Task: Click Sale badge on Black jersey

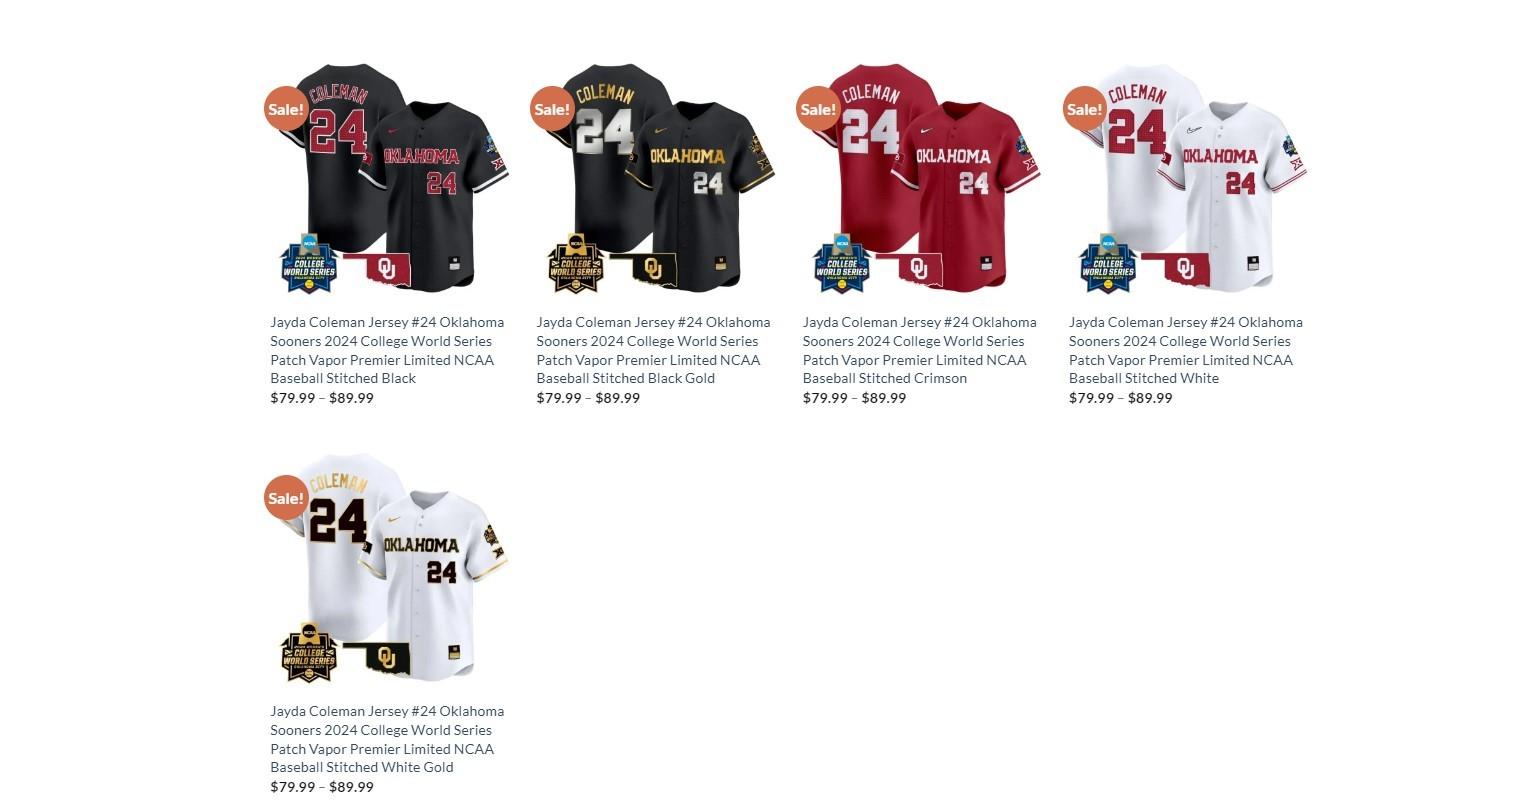Action: (286, 109)
